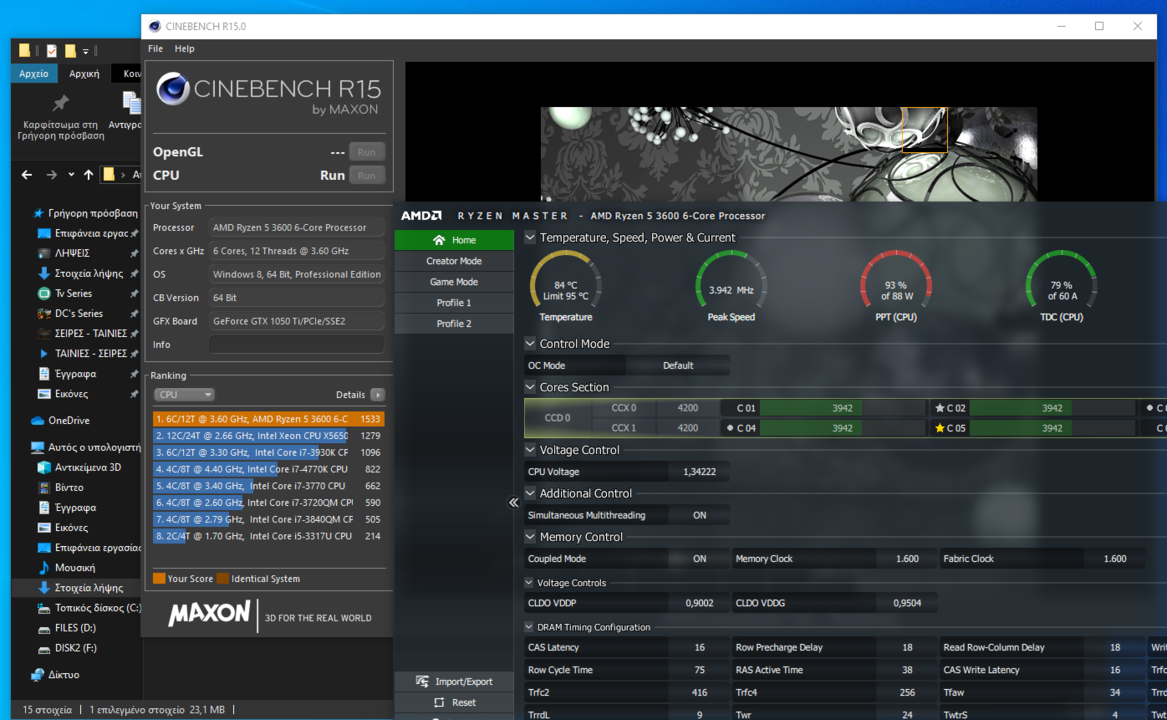
Task: Select ranking row AMD Ryzen 5 3600
Action: pyautogui.click(x=269, y=419)
